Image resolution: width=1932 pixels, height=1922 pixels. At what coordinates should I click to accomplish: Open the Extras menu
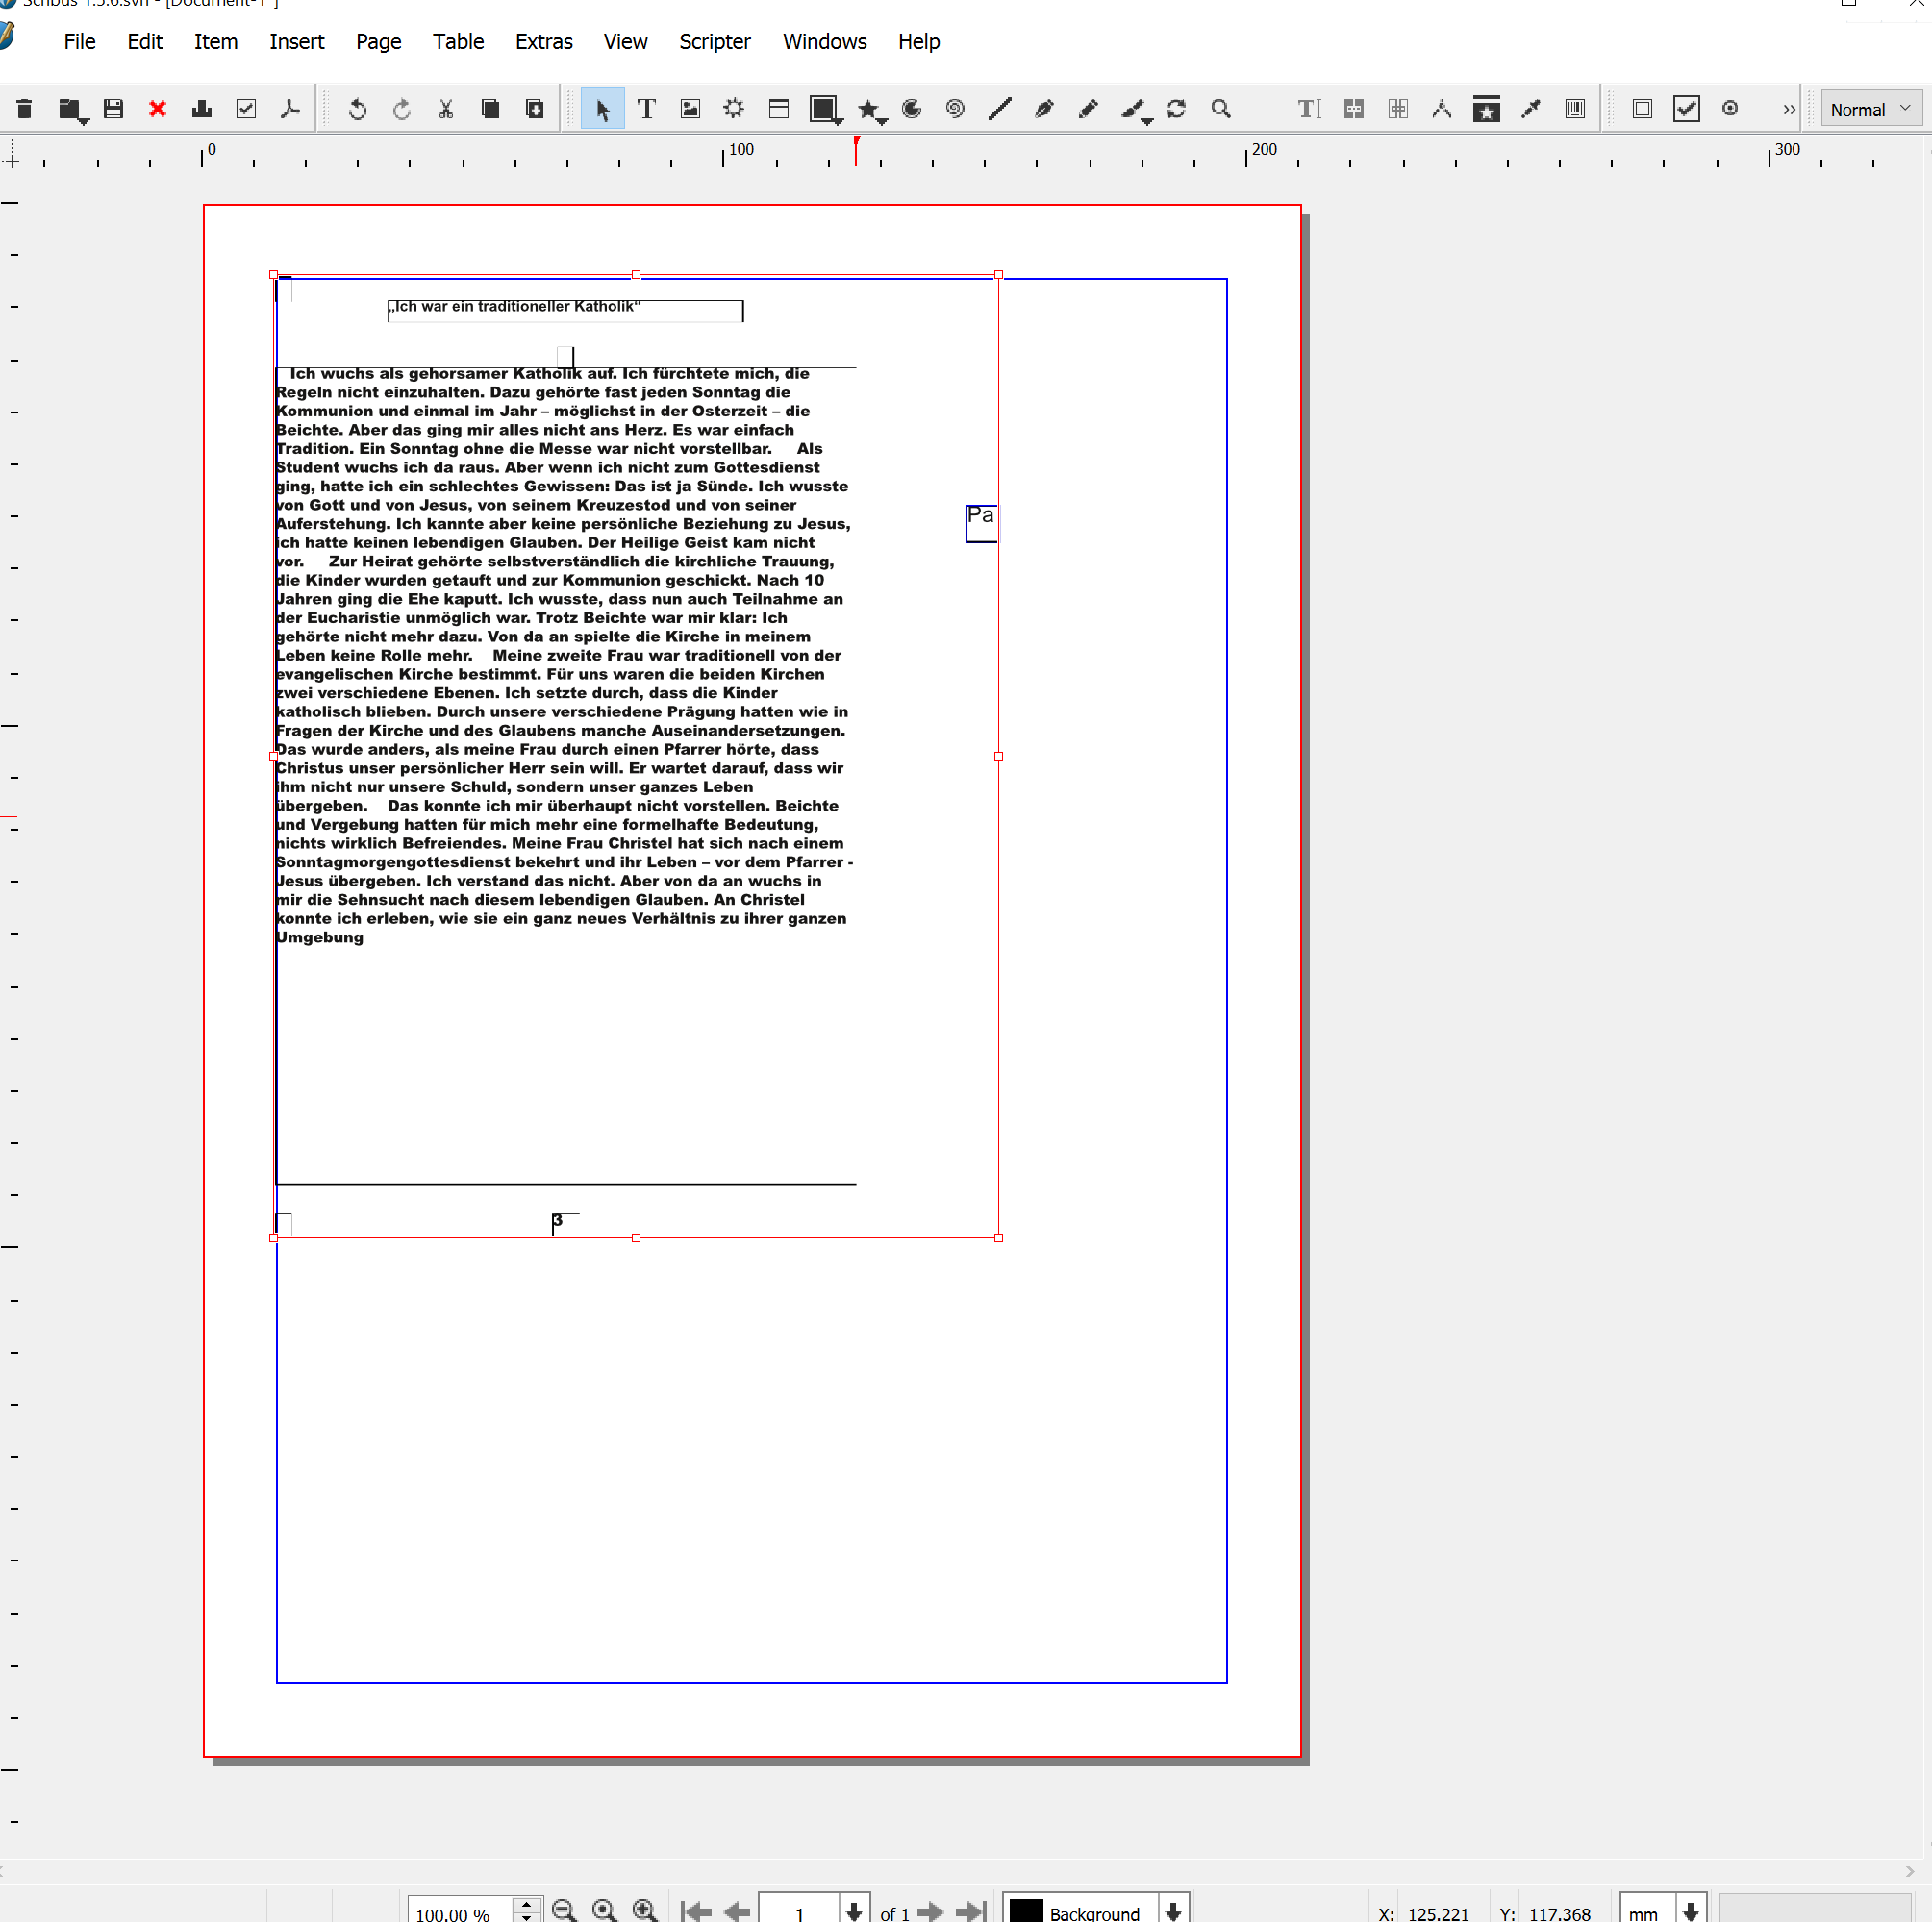coord(543,42)
